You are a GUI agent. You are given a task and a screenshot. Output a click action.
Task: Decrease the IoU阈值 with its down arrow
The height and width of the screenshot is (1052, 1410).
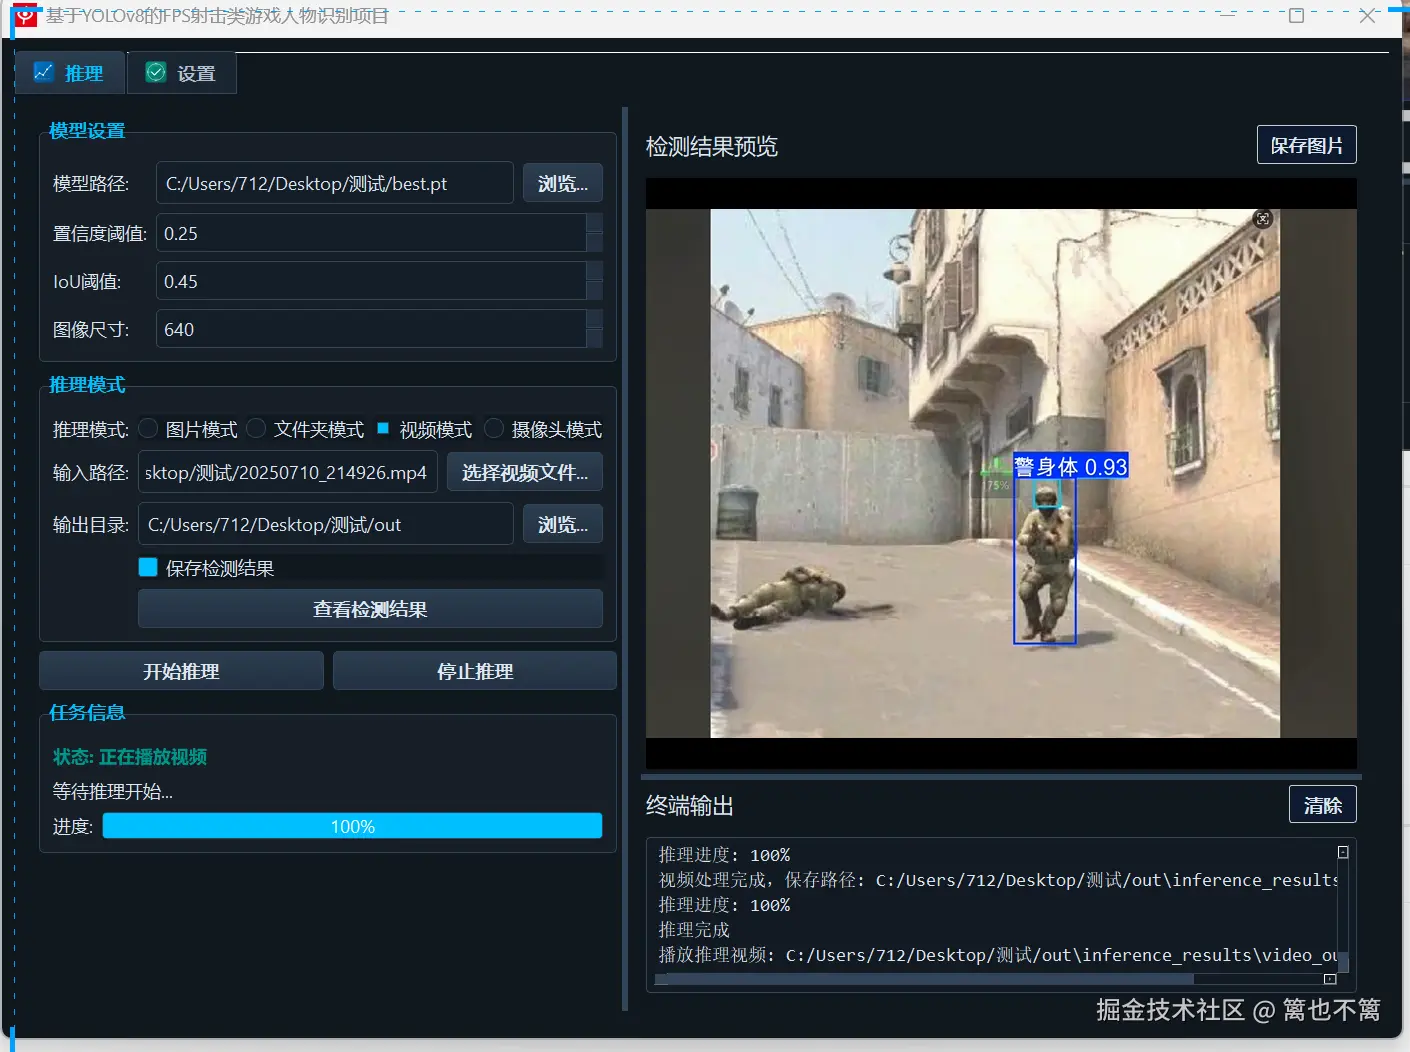click(x=595, y=291)
